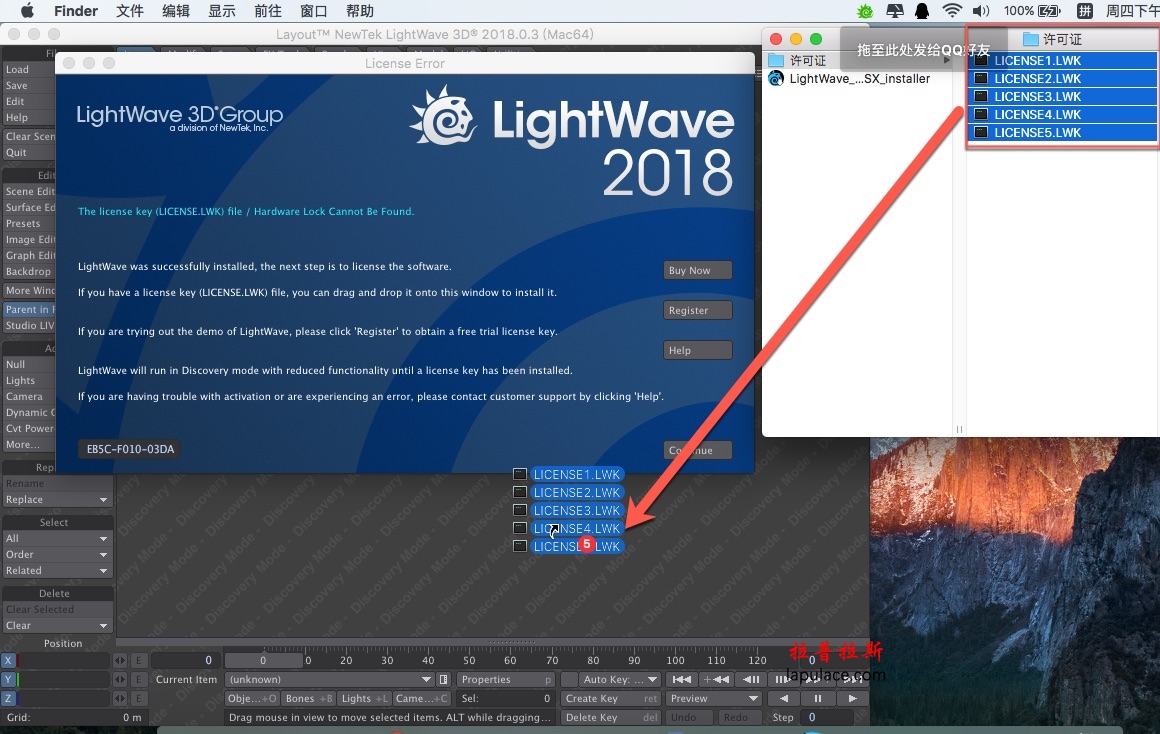Open the Order dropdown
The image size is (1160, 734).
[56, 554]
